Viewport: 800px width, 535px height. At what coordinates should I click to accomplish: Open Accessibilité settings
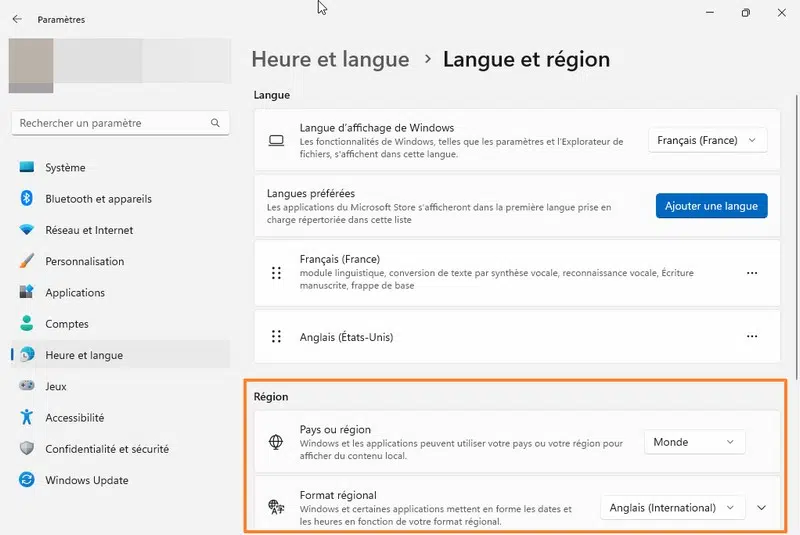pos(120,418)
